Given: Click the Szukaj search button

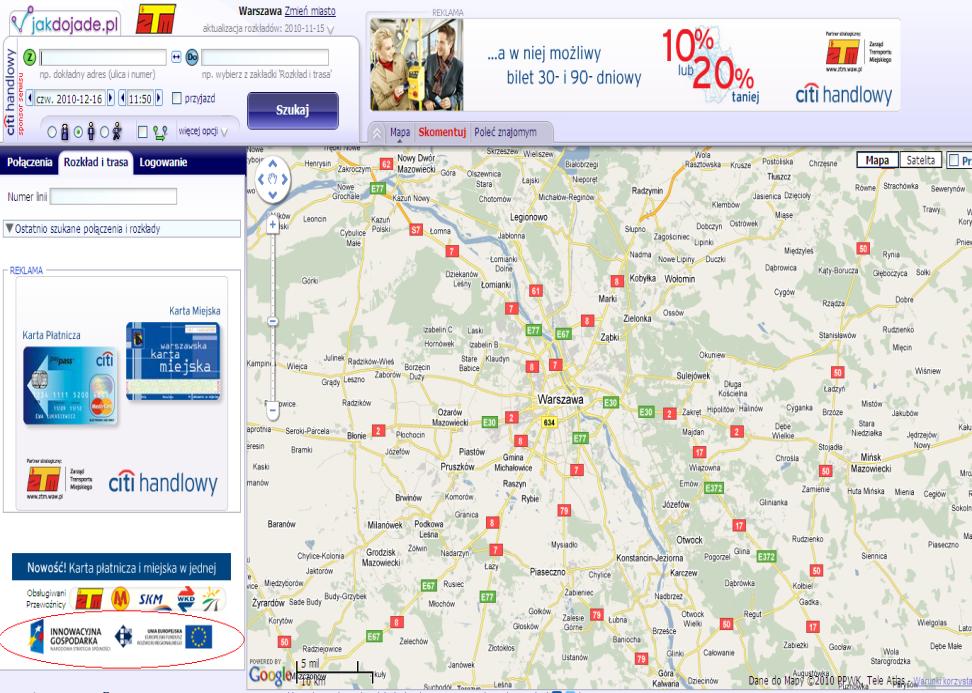Looking at the screenshot, I should click(x=293, y=110).
